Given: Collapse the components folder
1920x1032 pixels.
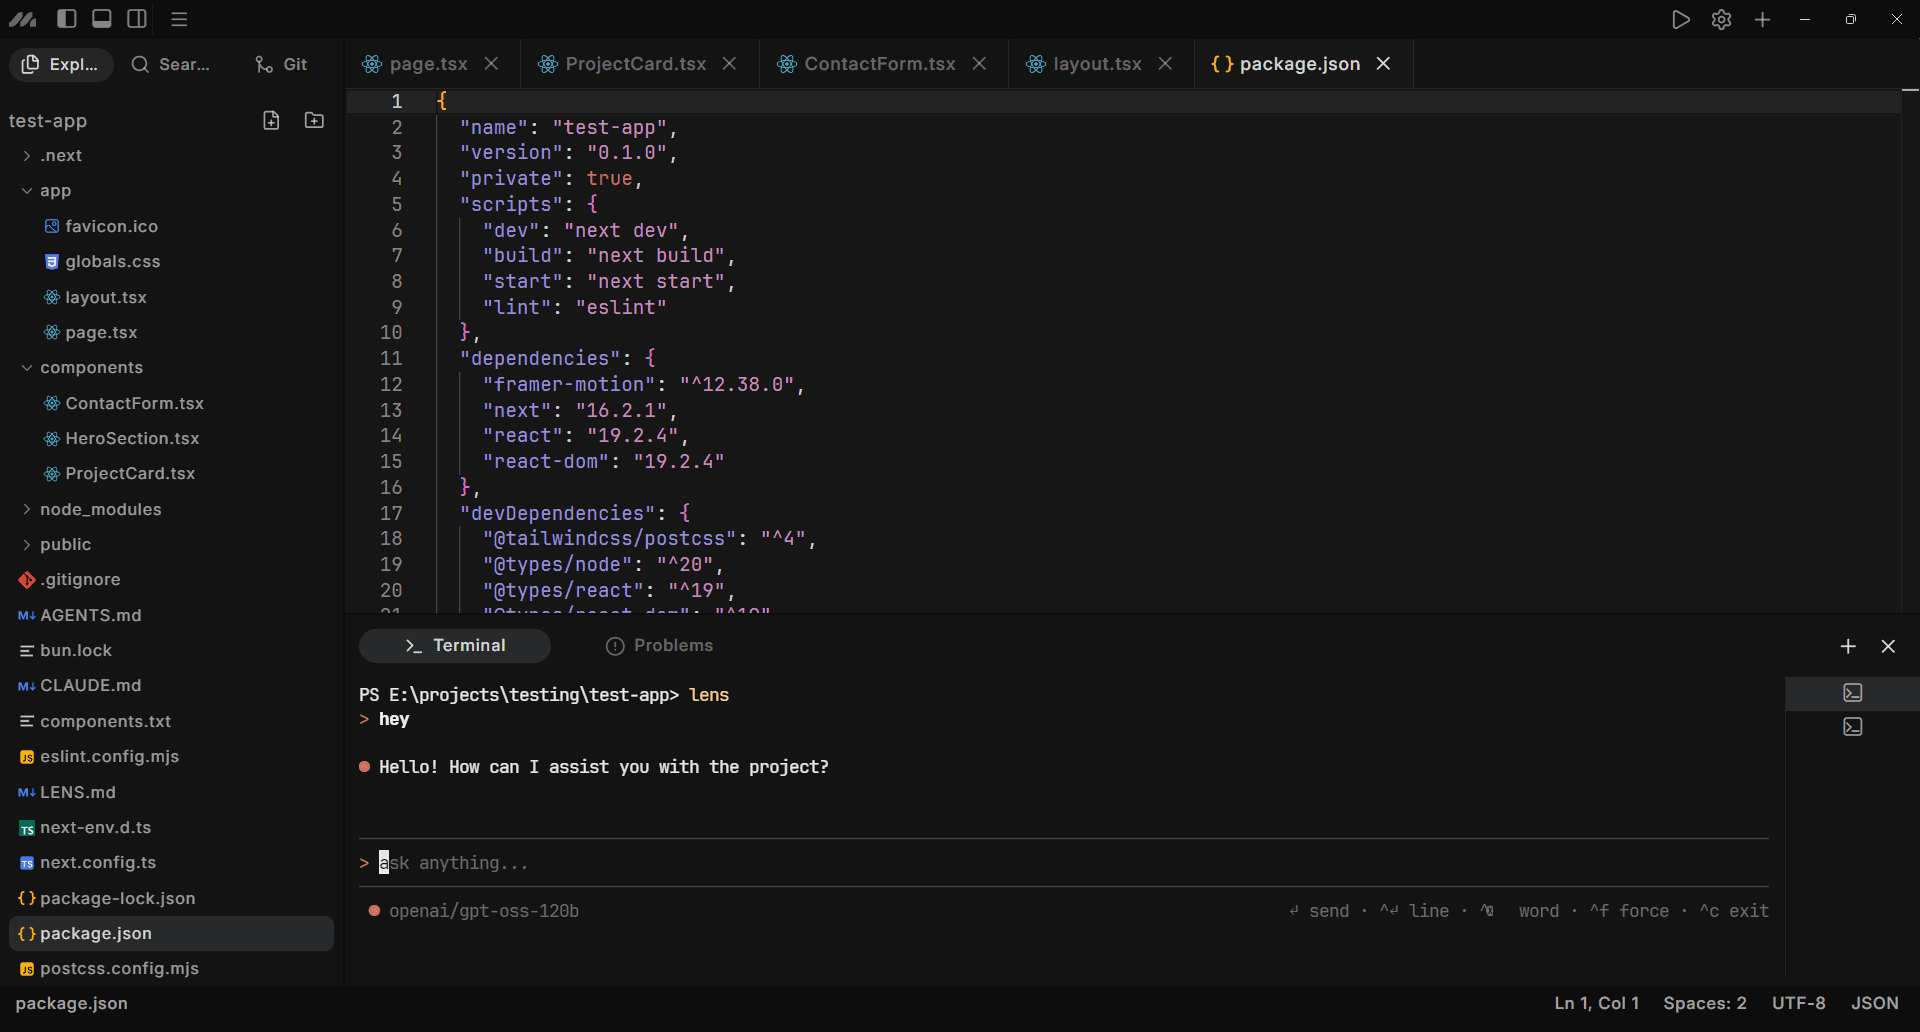Looking at the screenshot, I should coord(91,368).
